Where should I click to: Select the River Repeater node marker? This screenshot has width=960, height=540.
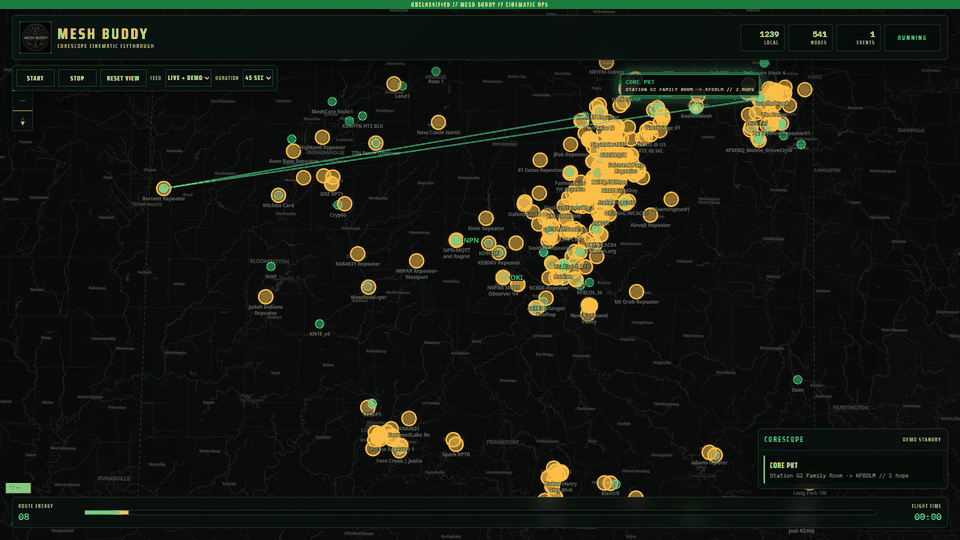coord(486,218)
